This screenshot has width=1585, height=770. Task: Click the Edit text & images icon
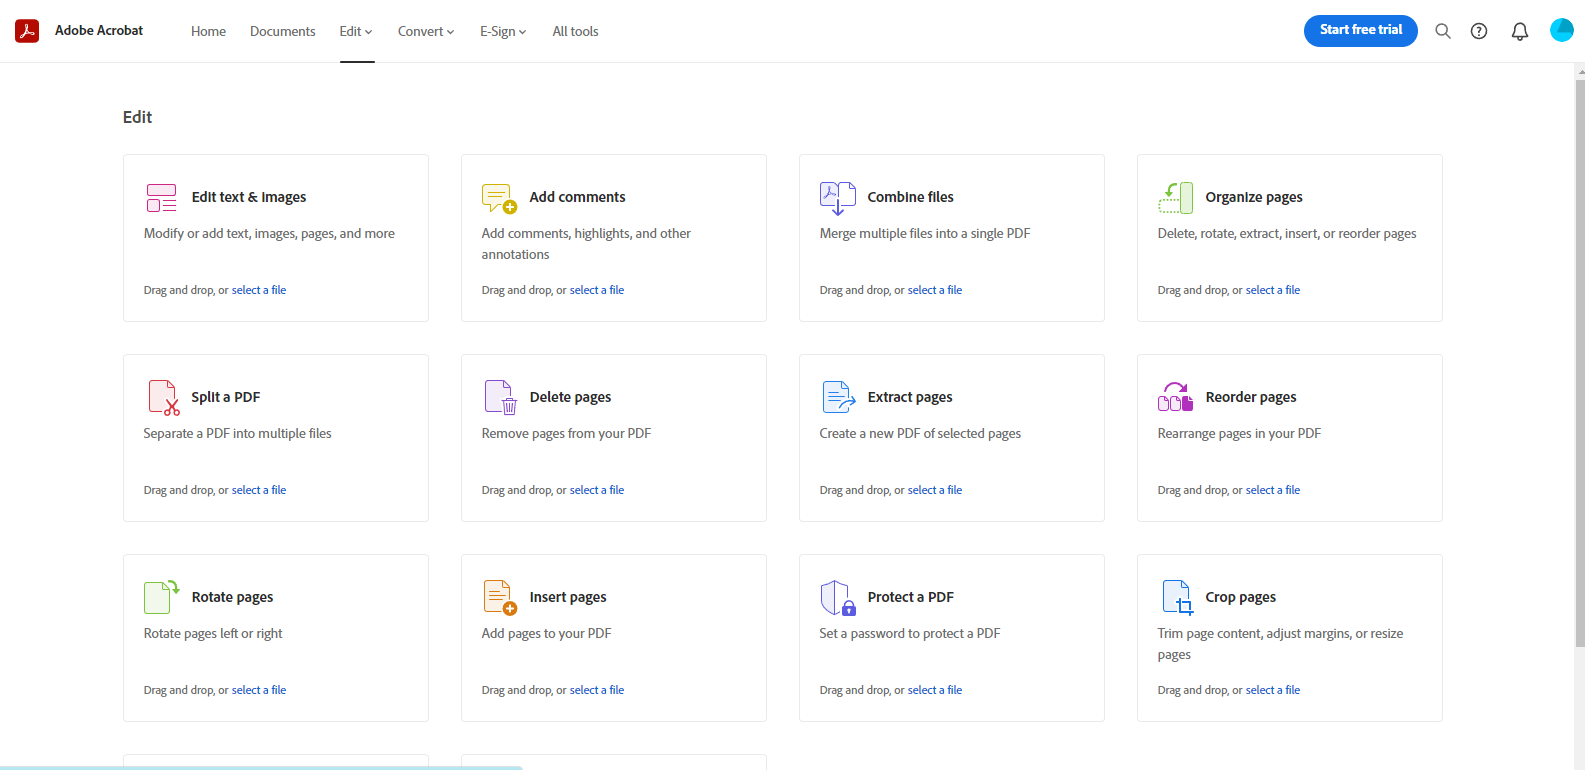coord(161,198)
